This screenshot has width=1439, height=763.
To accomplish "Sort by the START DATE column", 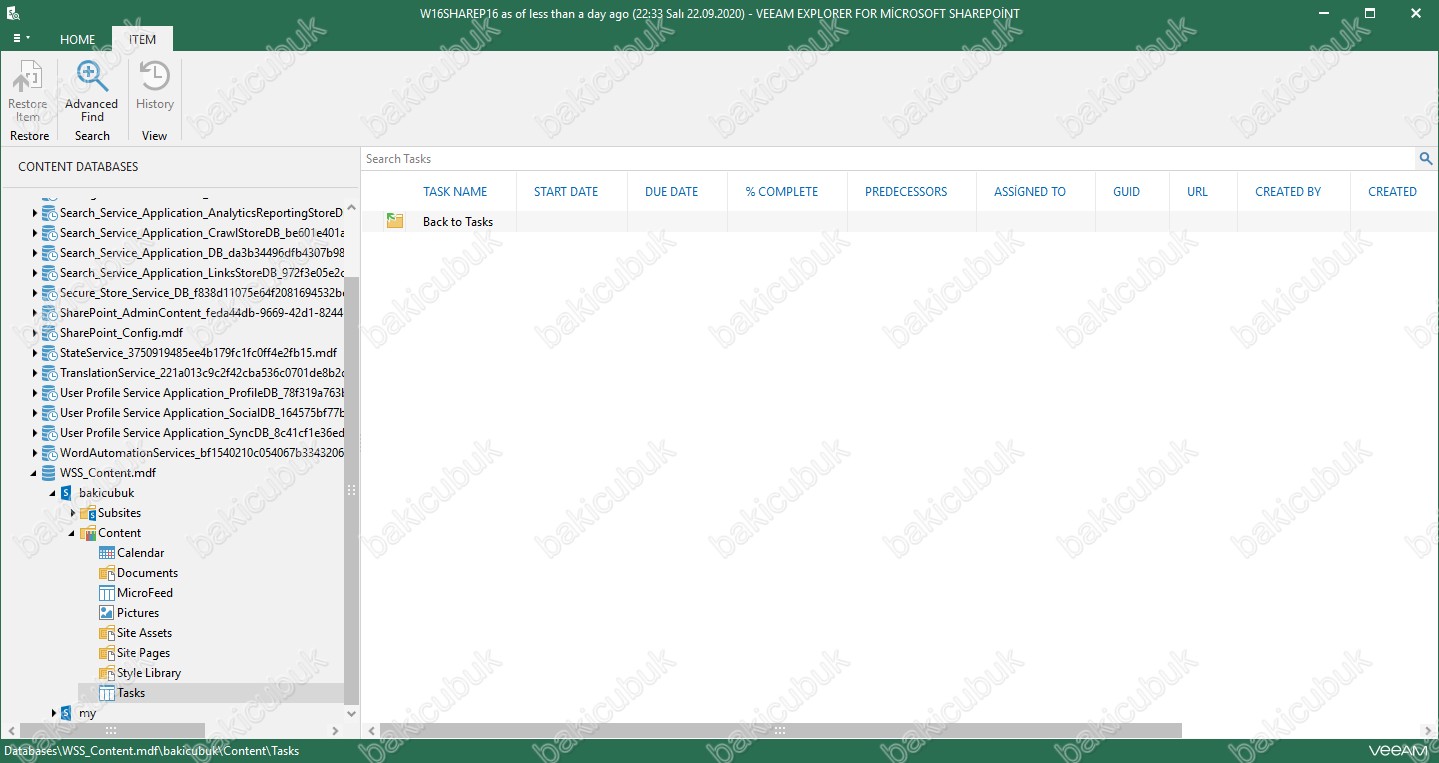I will 566,192.
